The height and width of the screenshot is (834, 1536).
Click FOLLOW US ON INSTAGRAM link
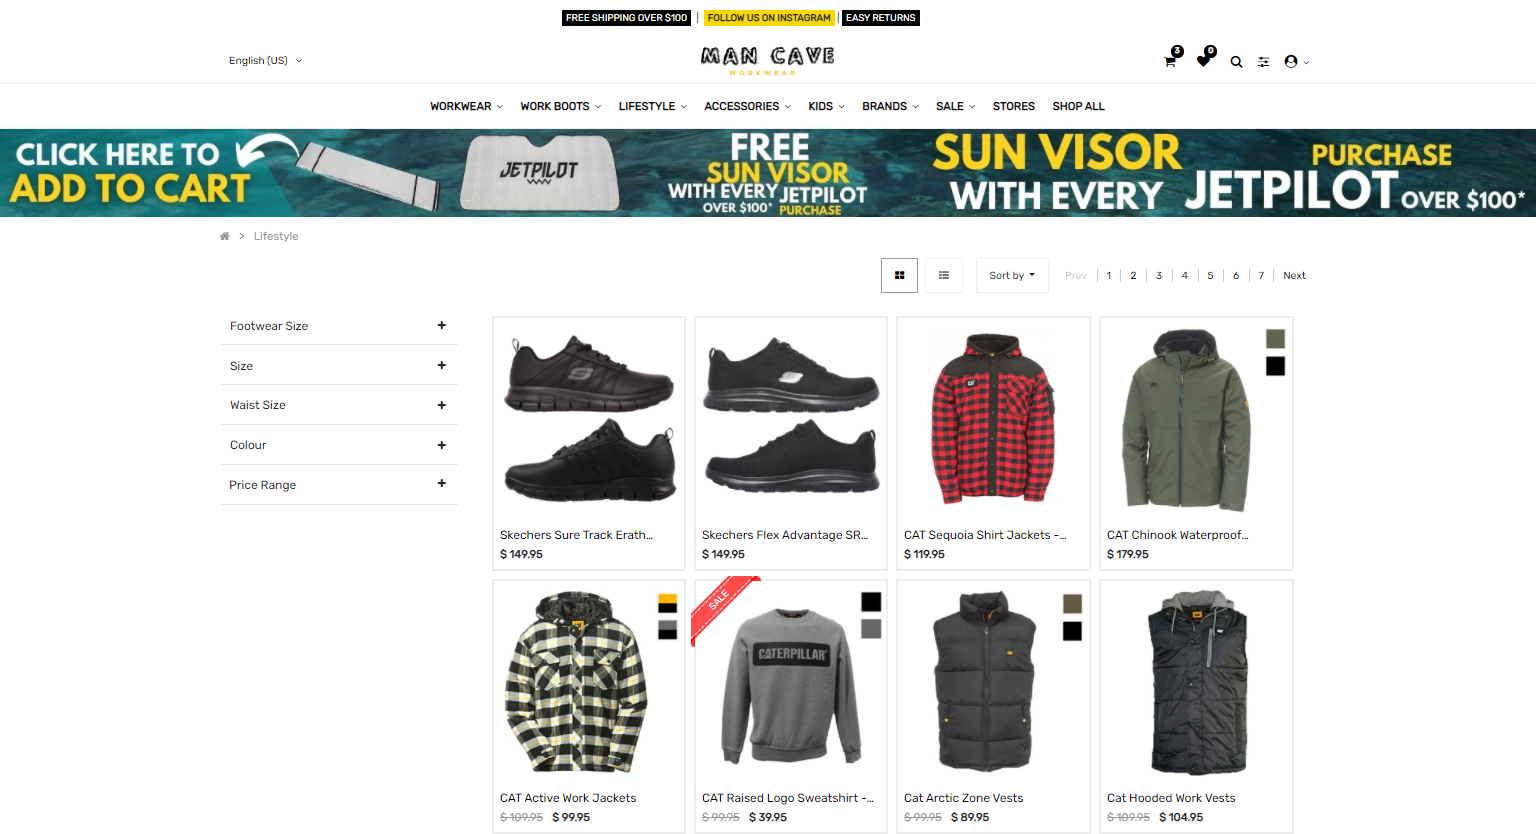(769, 18)
